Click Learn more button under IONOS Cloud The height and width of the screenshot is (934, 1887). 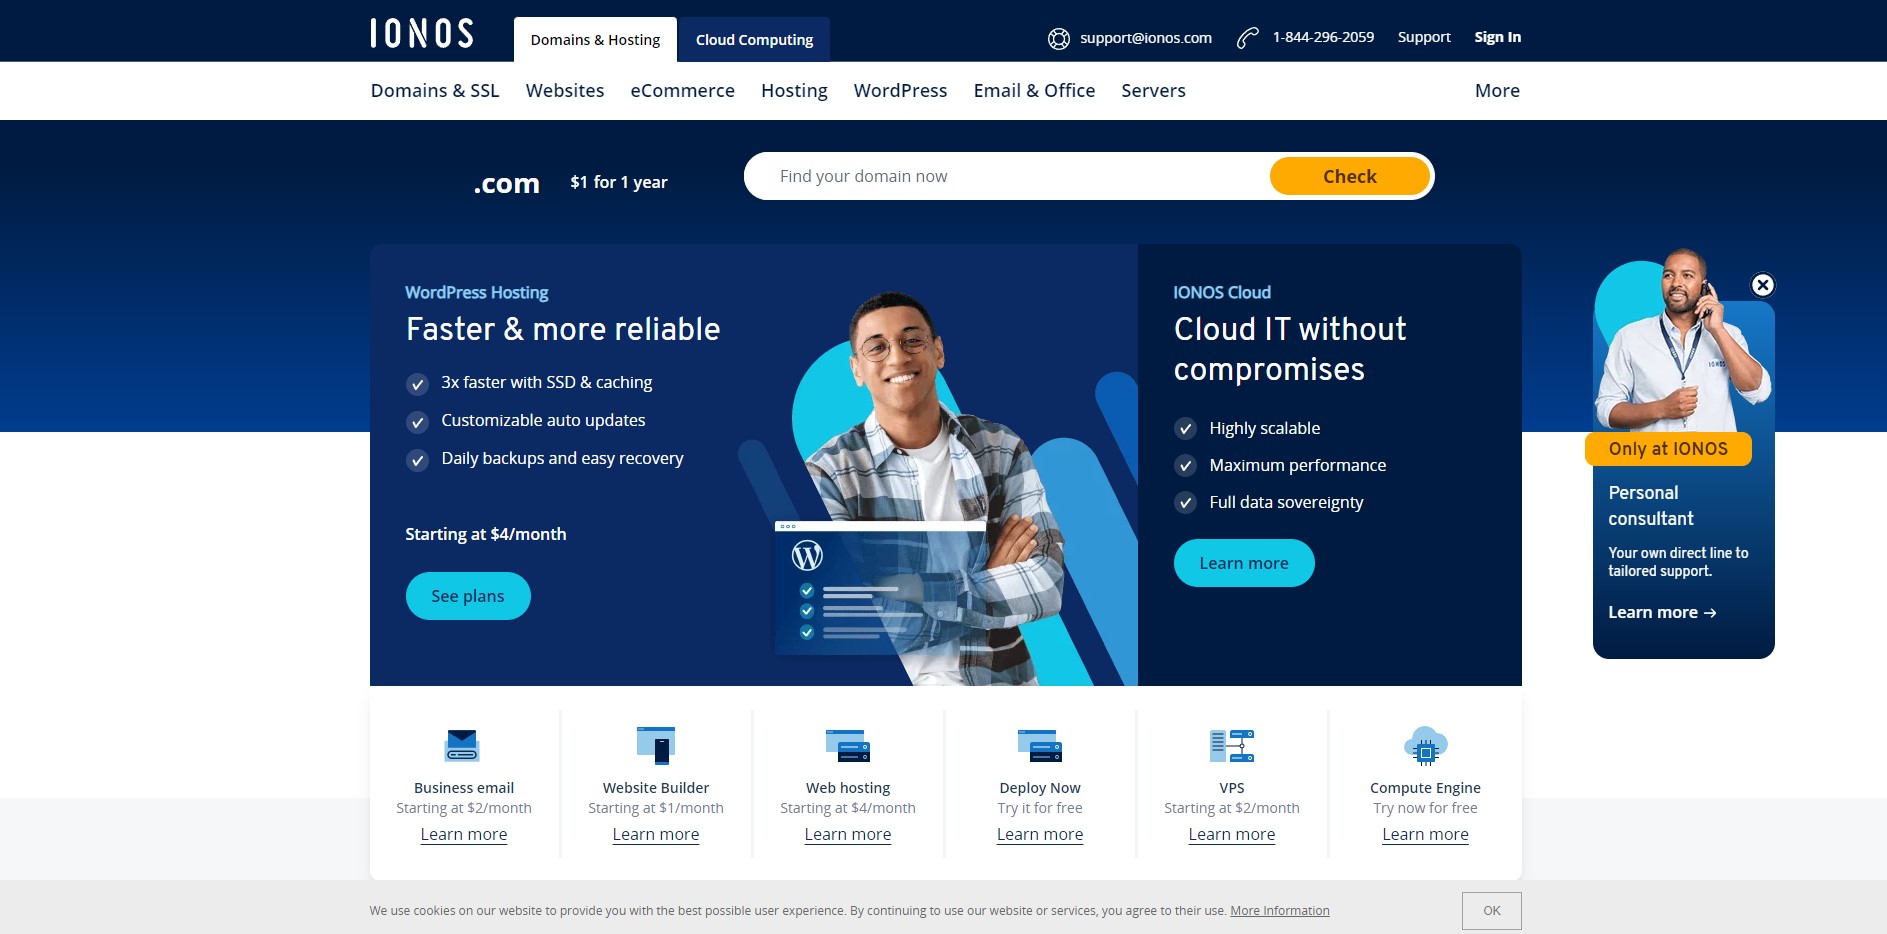coord(1244,563)
